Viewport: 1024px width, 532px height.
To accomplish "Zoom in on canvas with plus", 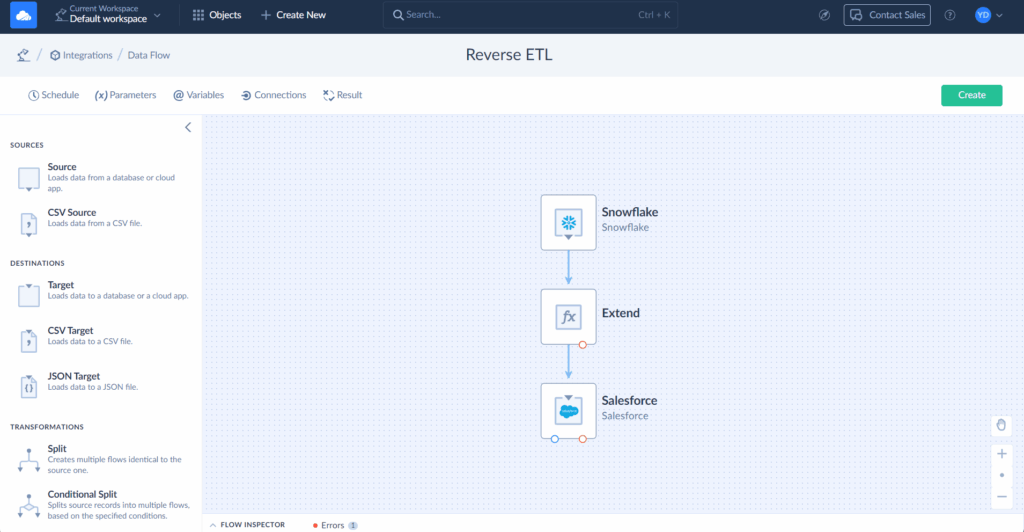I will pyautogui.click(x=1001, y=454).
